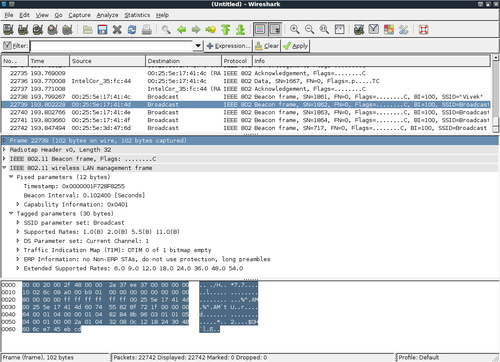Expand ERP Information node
The width and height of the screenshot is (500, 362).
pos(18,259)
